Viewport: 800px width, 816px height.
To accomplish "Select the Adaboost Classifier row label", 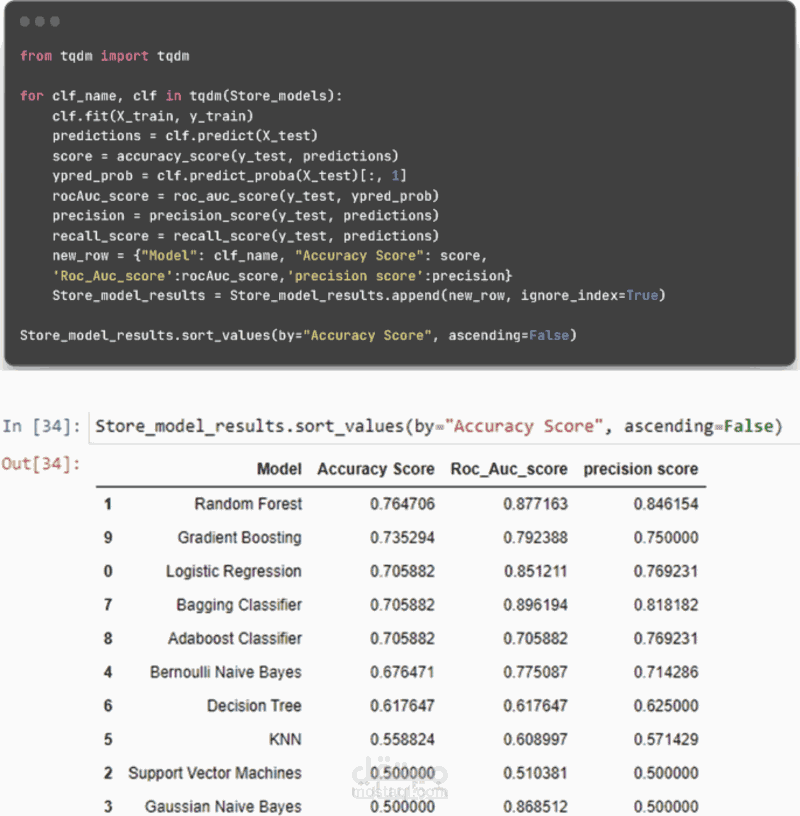I will click(x=235, y=638).
